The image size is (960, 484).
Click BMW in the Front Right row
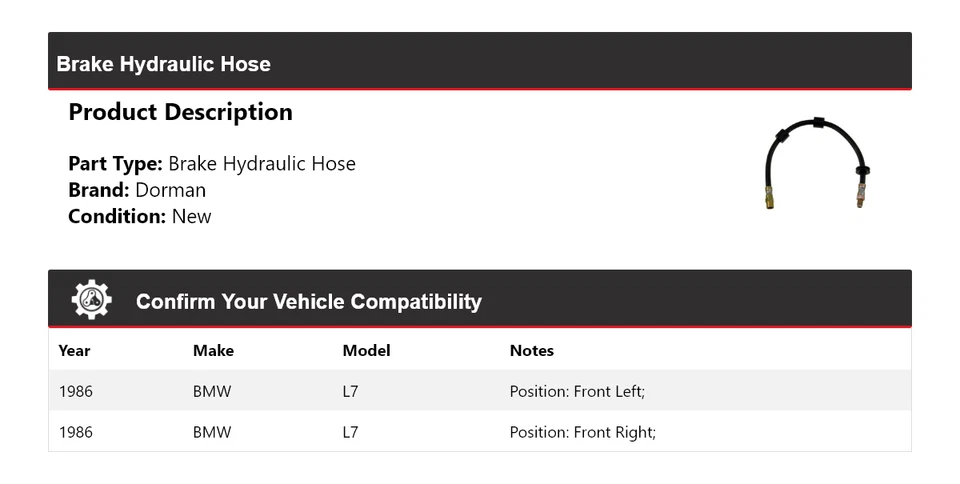pos(212,432)
